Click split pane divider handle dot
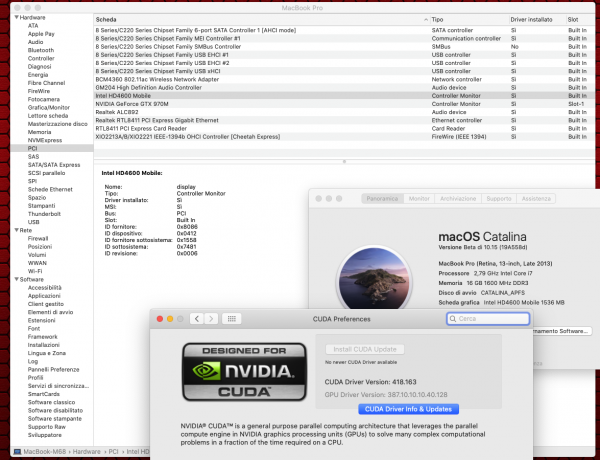The height and width of the screenshot is (460, 600). (344, 161)
